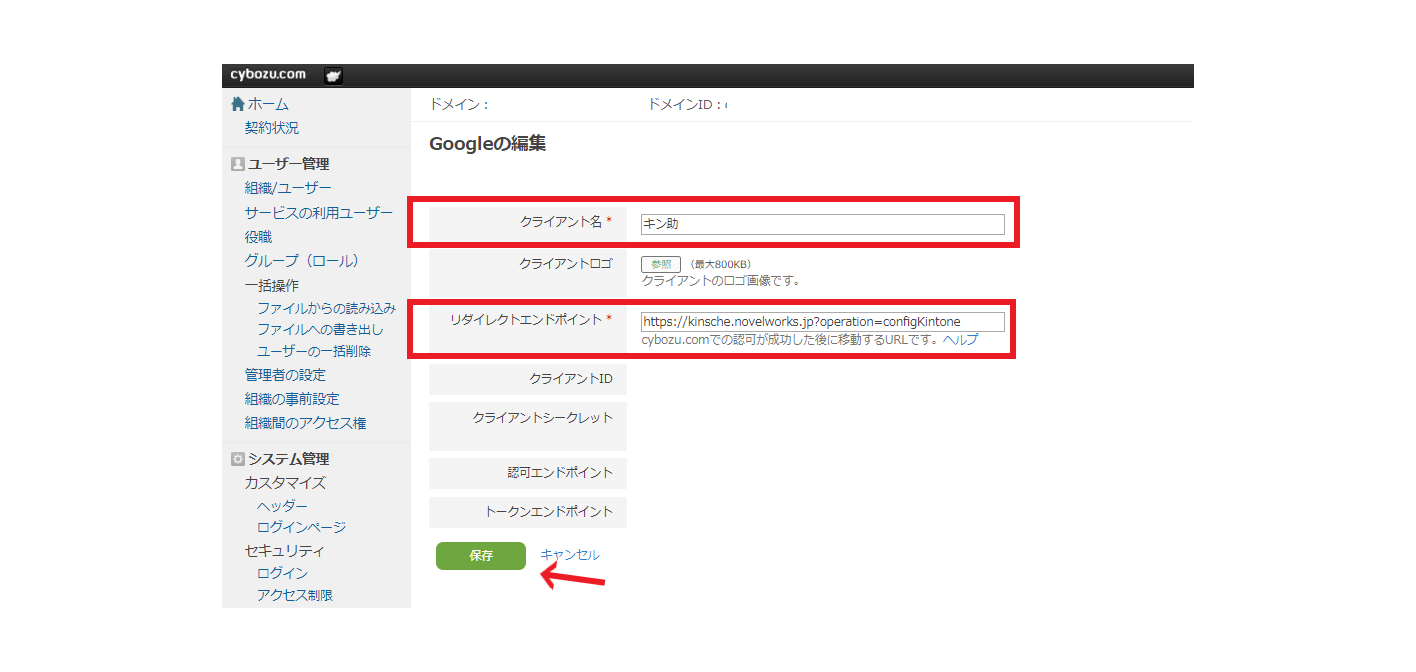Click the Googleの編集 page title
Image resolution: width=1416 pixels, height=672 pixels.
pyautogui.click(x=488, y=144)
